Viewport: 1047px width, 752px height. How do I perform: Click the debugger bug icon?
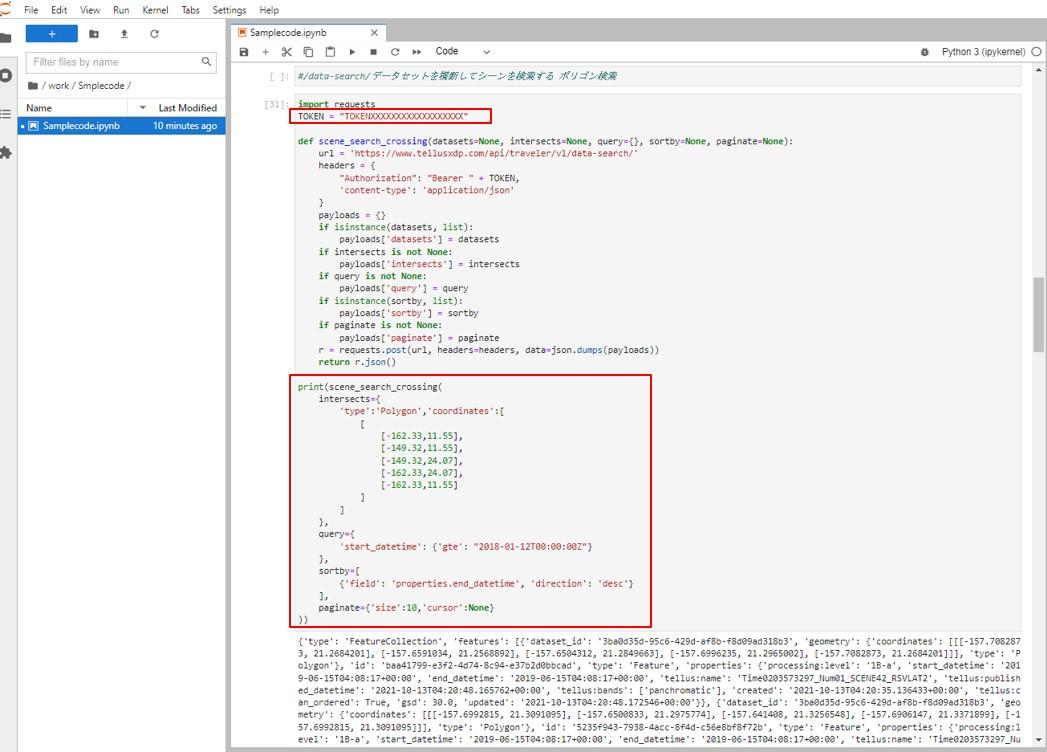point(924,51)
